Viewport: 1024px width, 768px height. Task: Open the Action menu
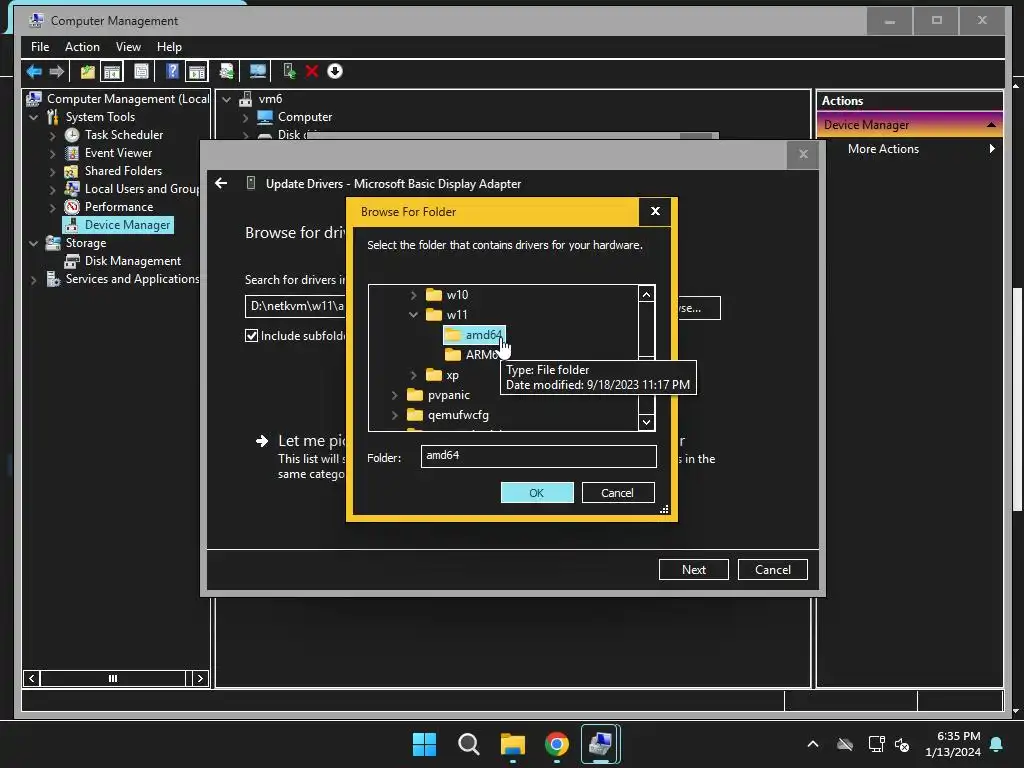coord(82,47)
